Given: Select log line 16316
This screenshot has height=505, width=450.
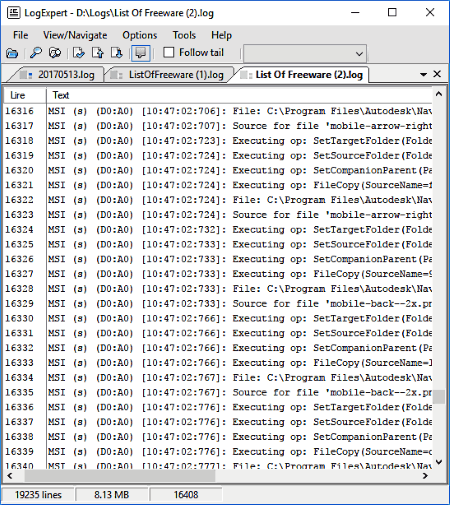Looking at the screenshot, I should (x=218, y=111).
